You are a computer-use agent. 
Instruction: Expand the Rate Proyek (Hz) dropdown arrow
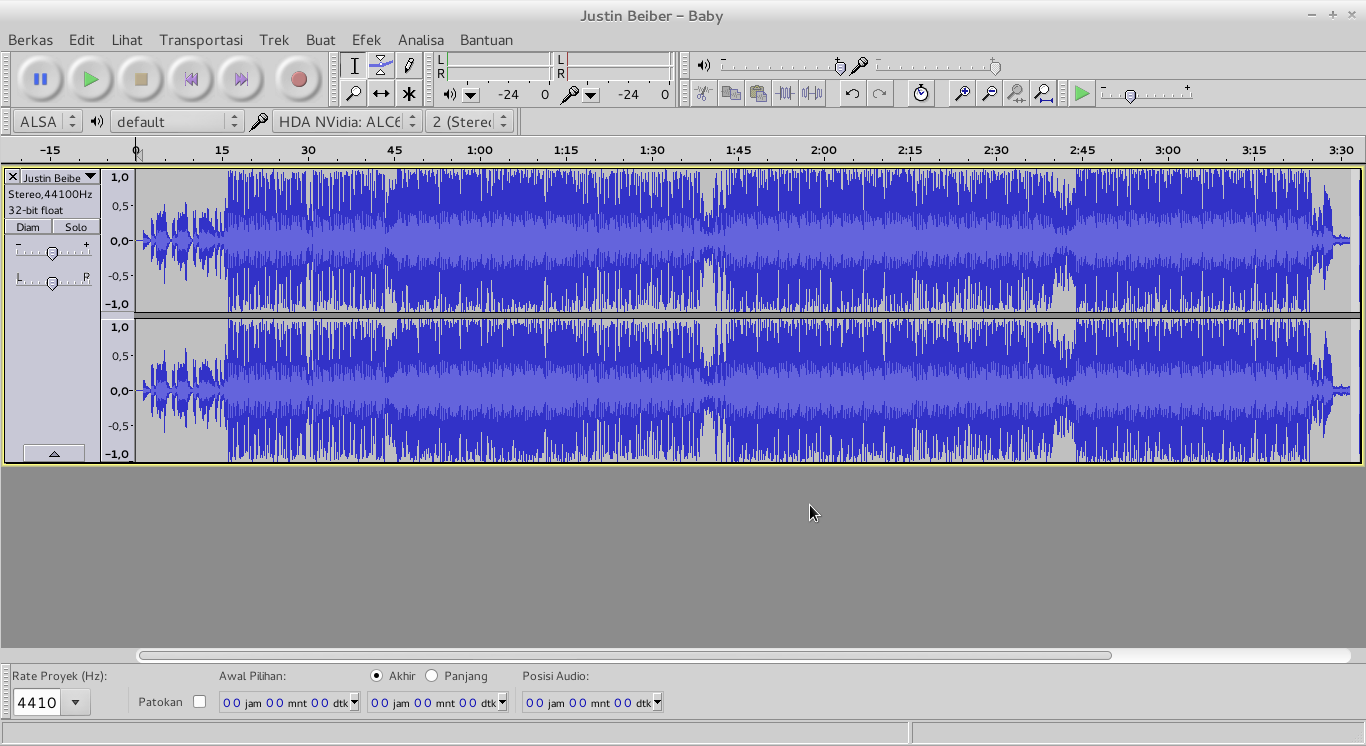click(76, 702)
